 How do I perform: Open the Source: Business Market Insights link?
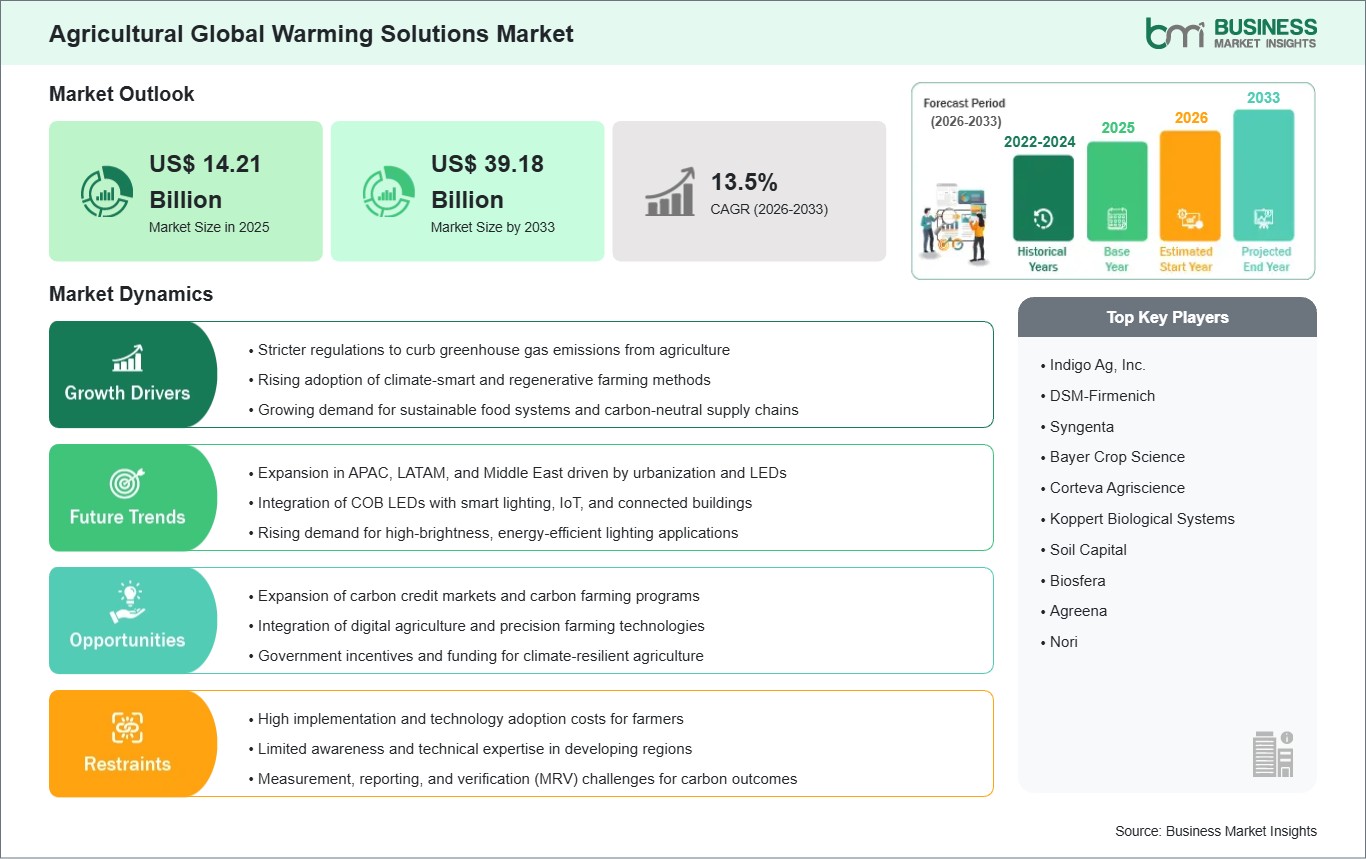click(1216, 831)
